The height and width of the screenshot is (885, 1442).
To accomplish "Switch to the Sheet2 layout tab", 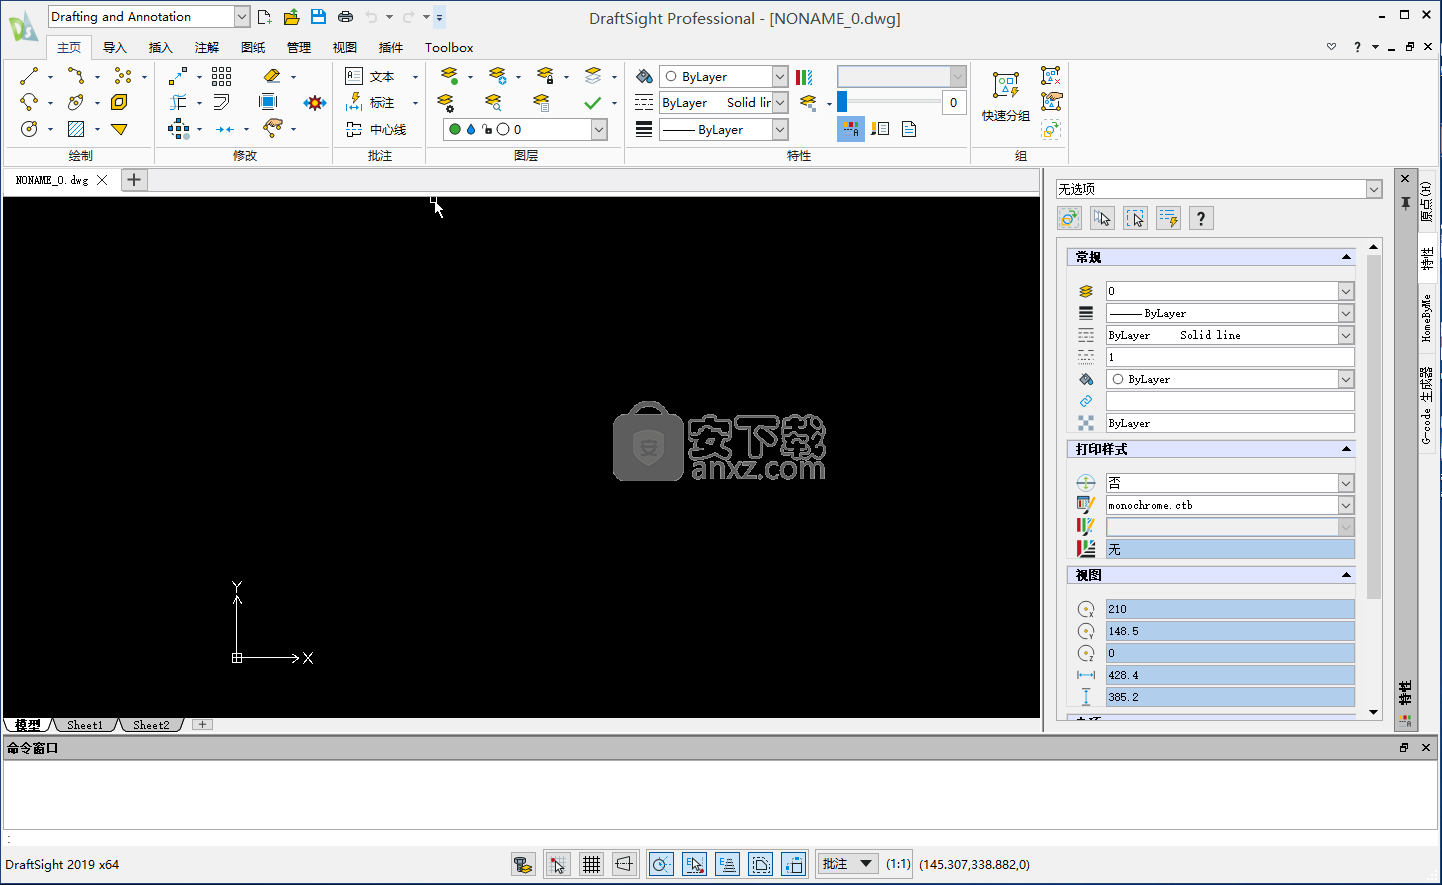I will click(151, 725).
